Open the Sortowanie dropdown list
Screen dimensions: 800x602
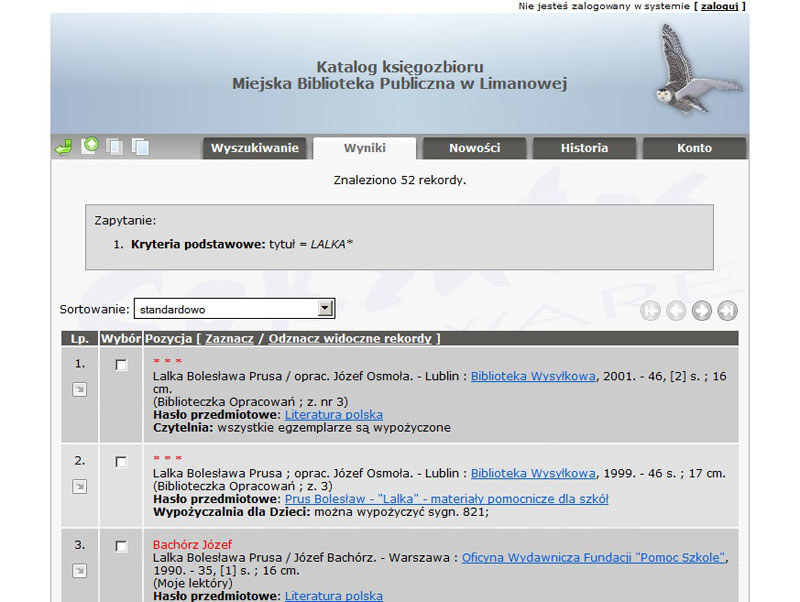click(325, 309)
